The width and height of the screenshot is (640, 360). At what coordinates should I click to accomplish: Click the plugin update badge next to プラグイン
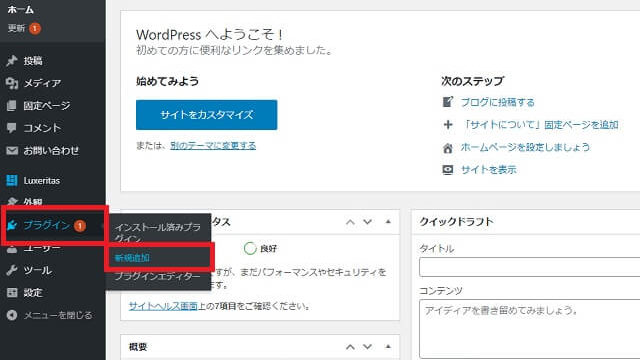80,225
